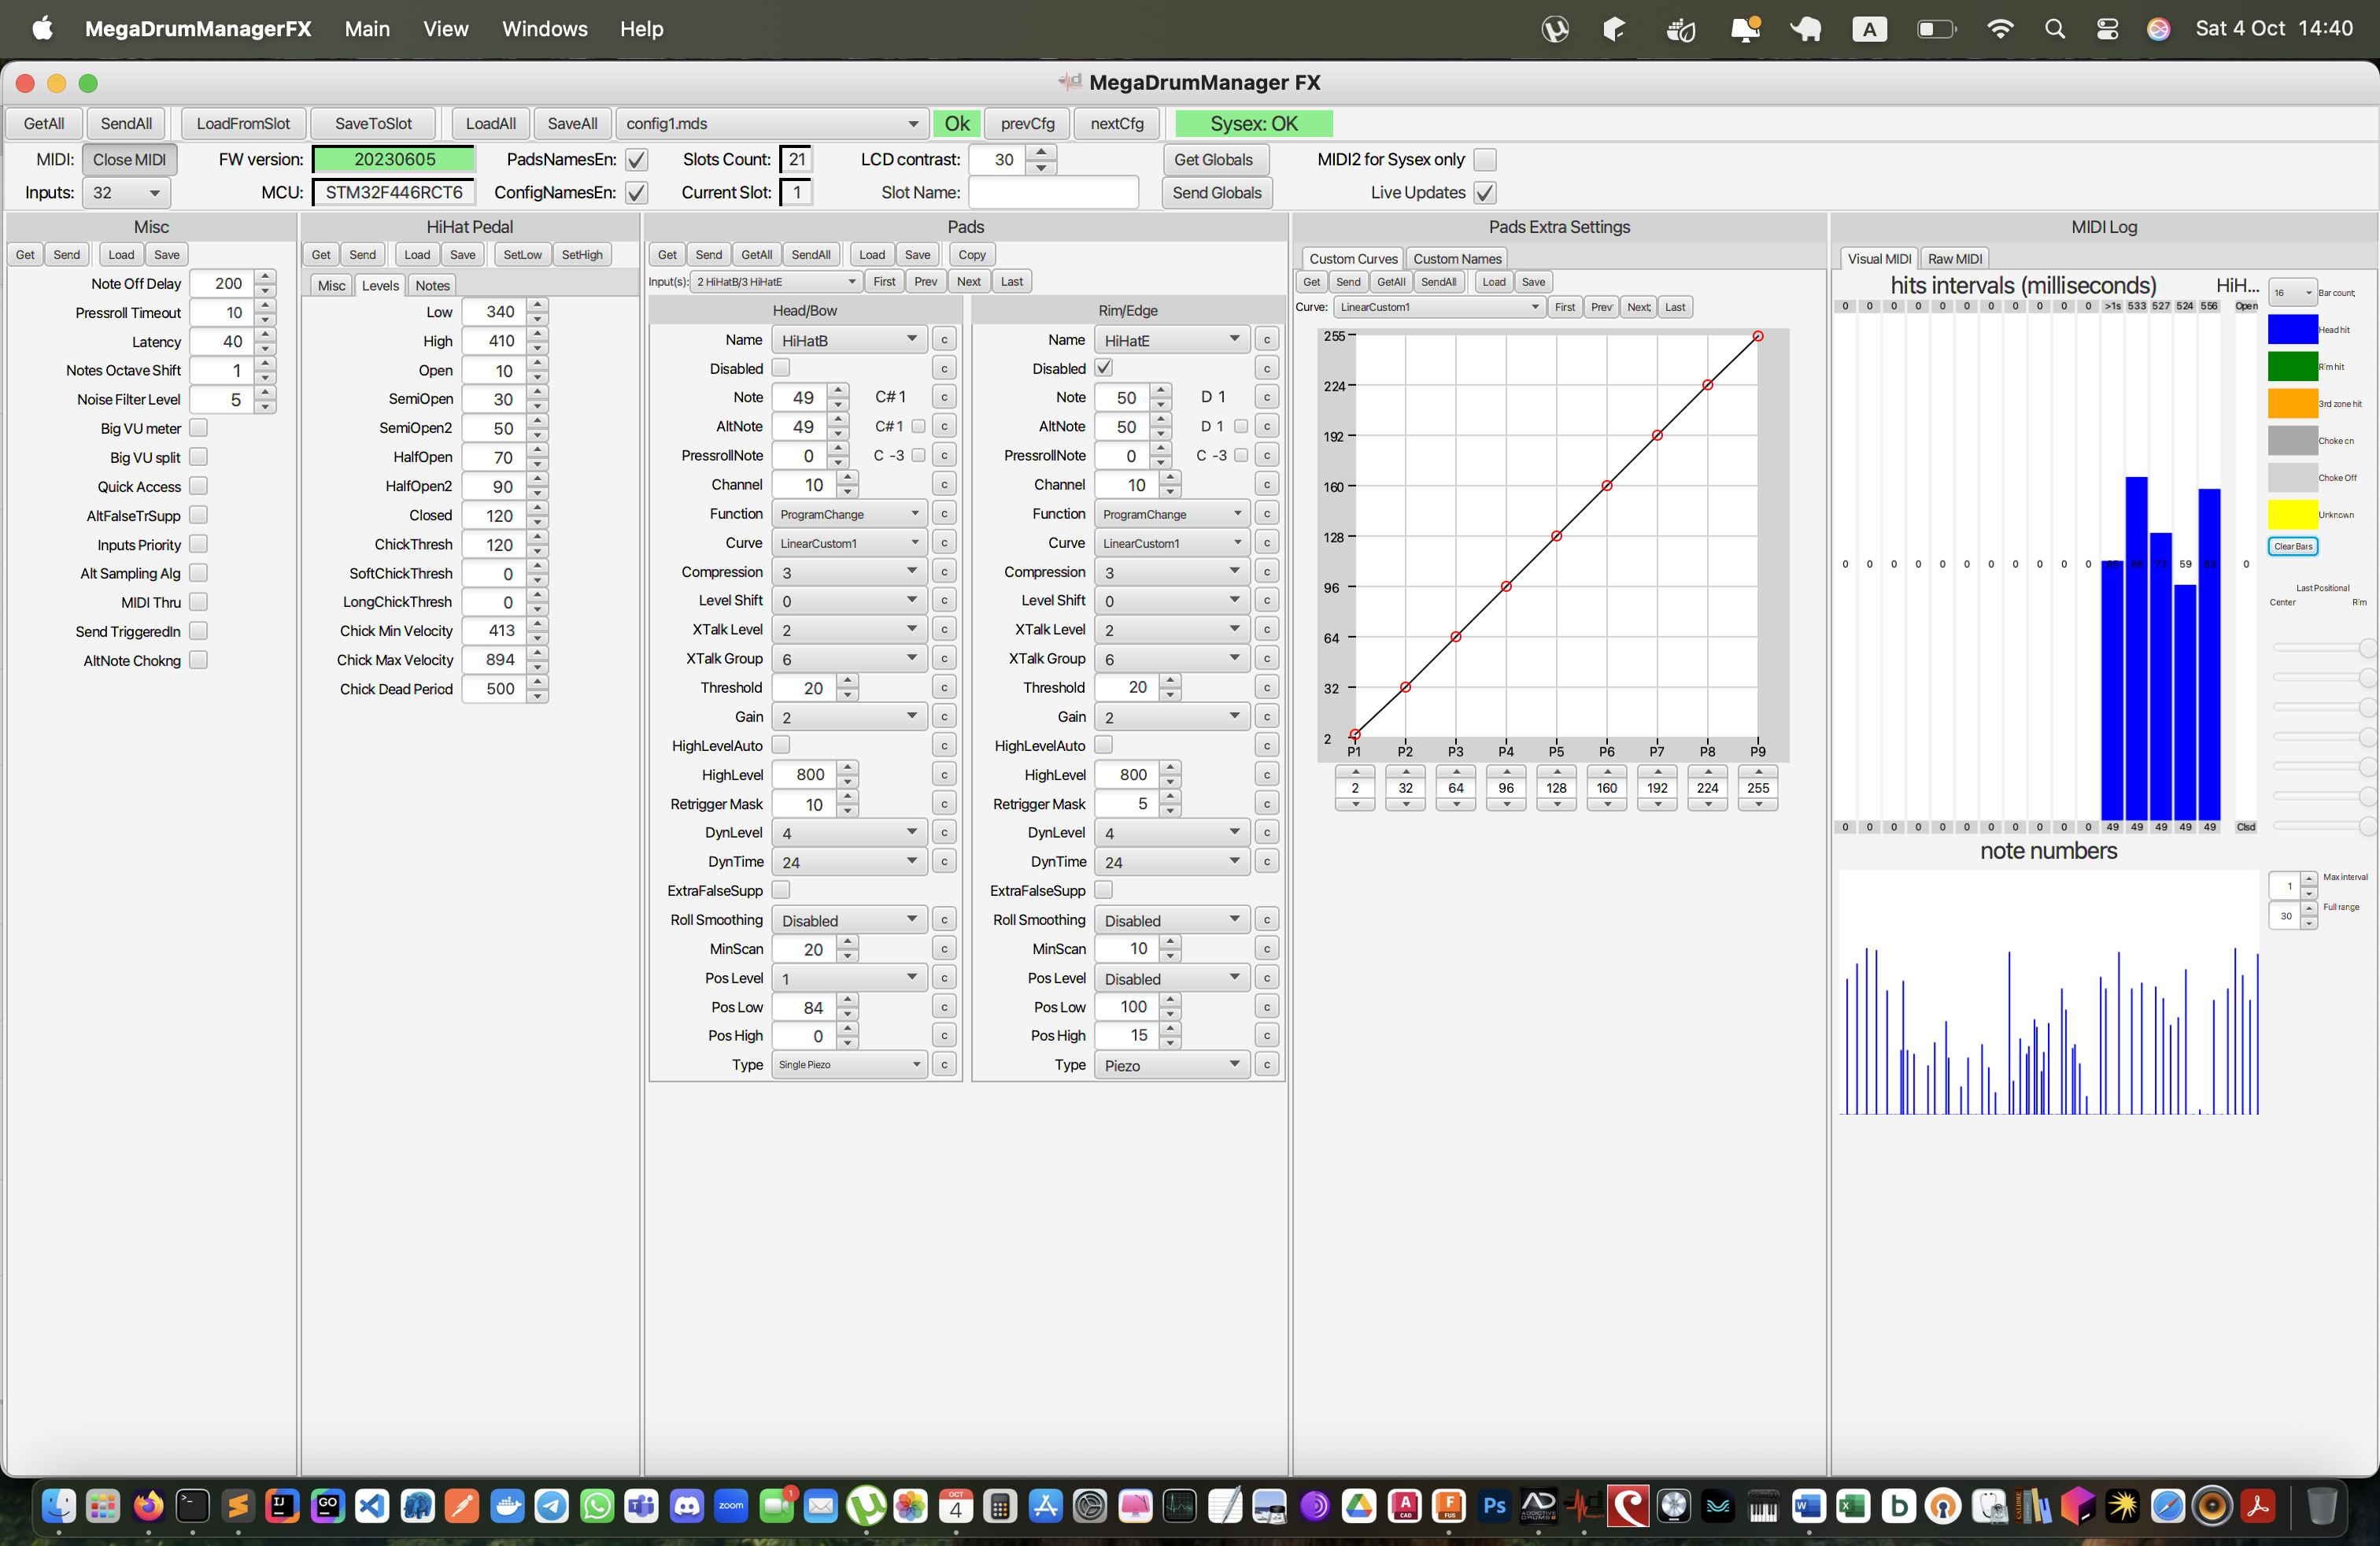The image size is (2380, 1546).
Task: Open the Pads Input(s) selector dropdown
Action: [776, 282]
